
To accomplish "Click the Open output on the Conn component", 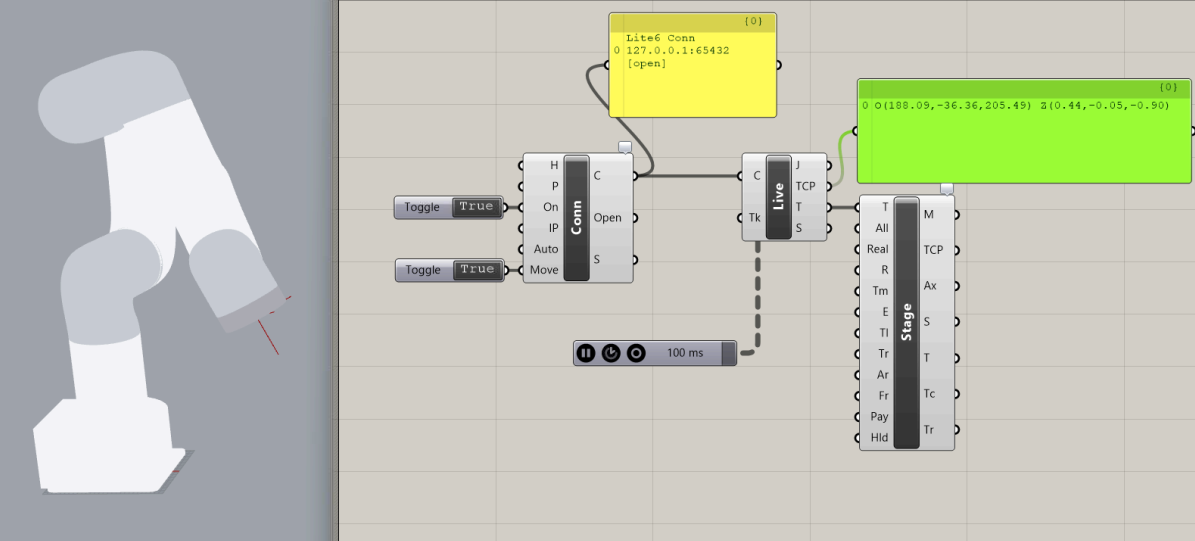I will tap(607, 218).
